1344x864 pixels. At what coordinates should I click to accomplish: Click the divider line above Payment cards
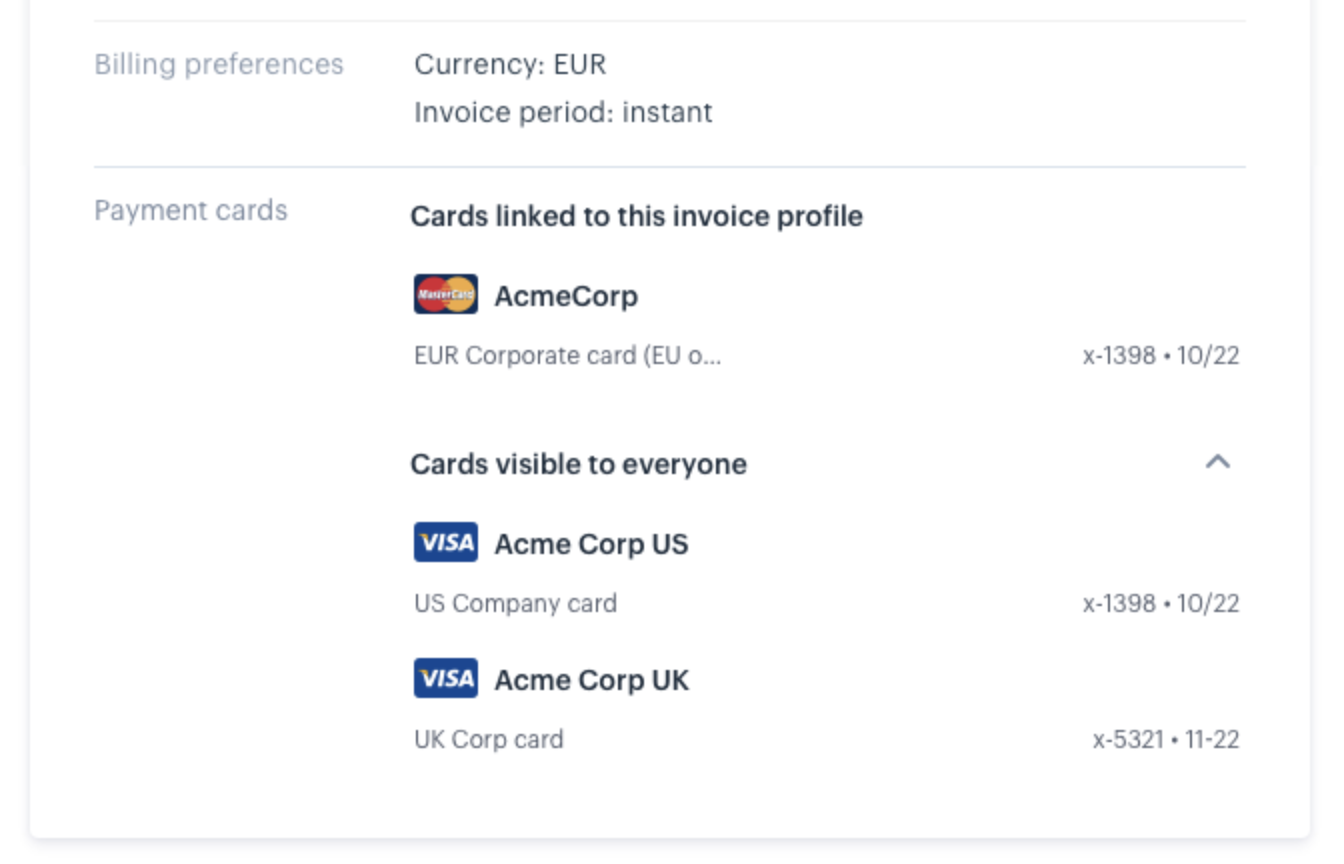coord(670,167)
